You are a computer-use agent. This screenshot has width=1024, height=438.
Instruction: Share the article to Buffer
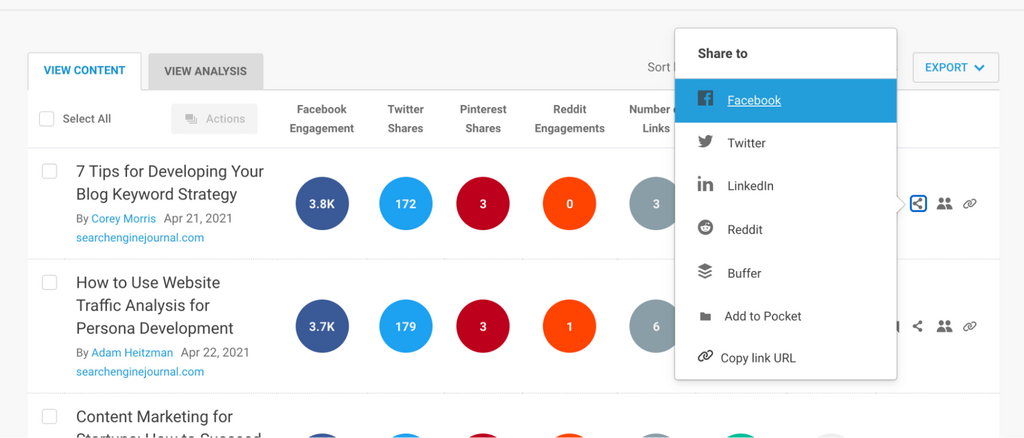point(744,273)
